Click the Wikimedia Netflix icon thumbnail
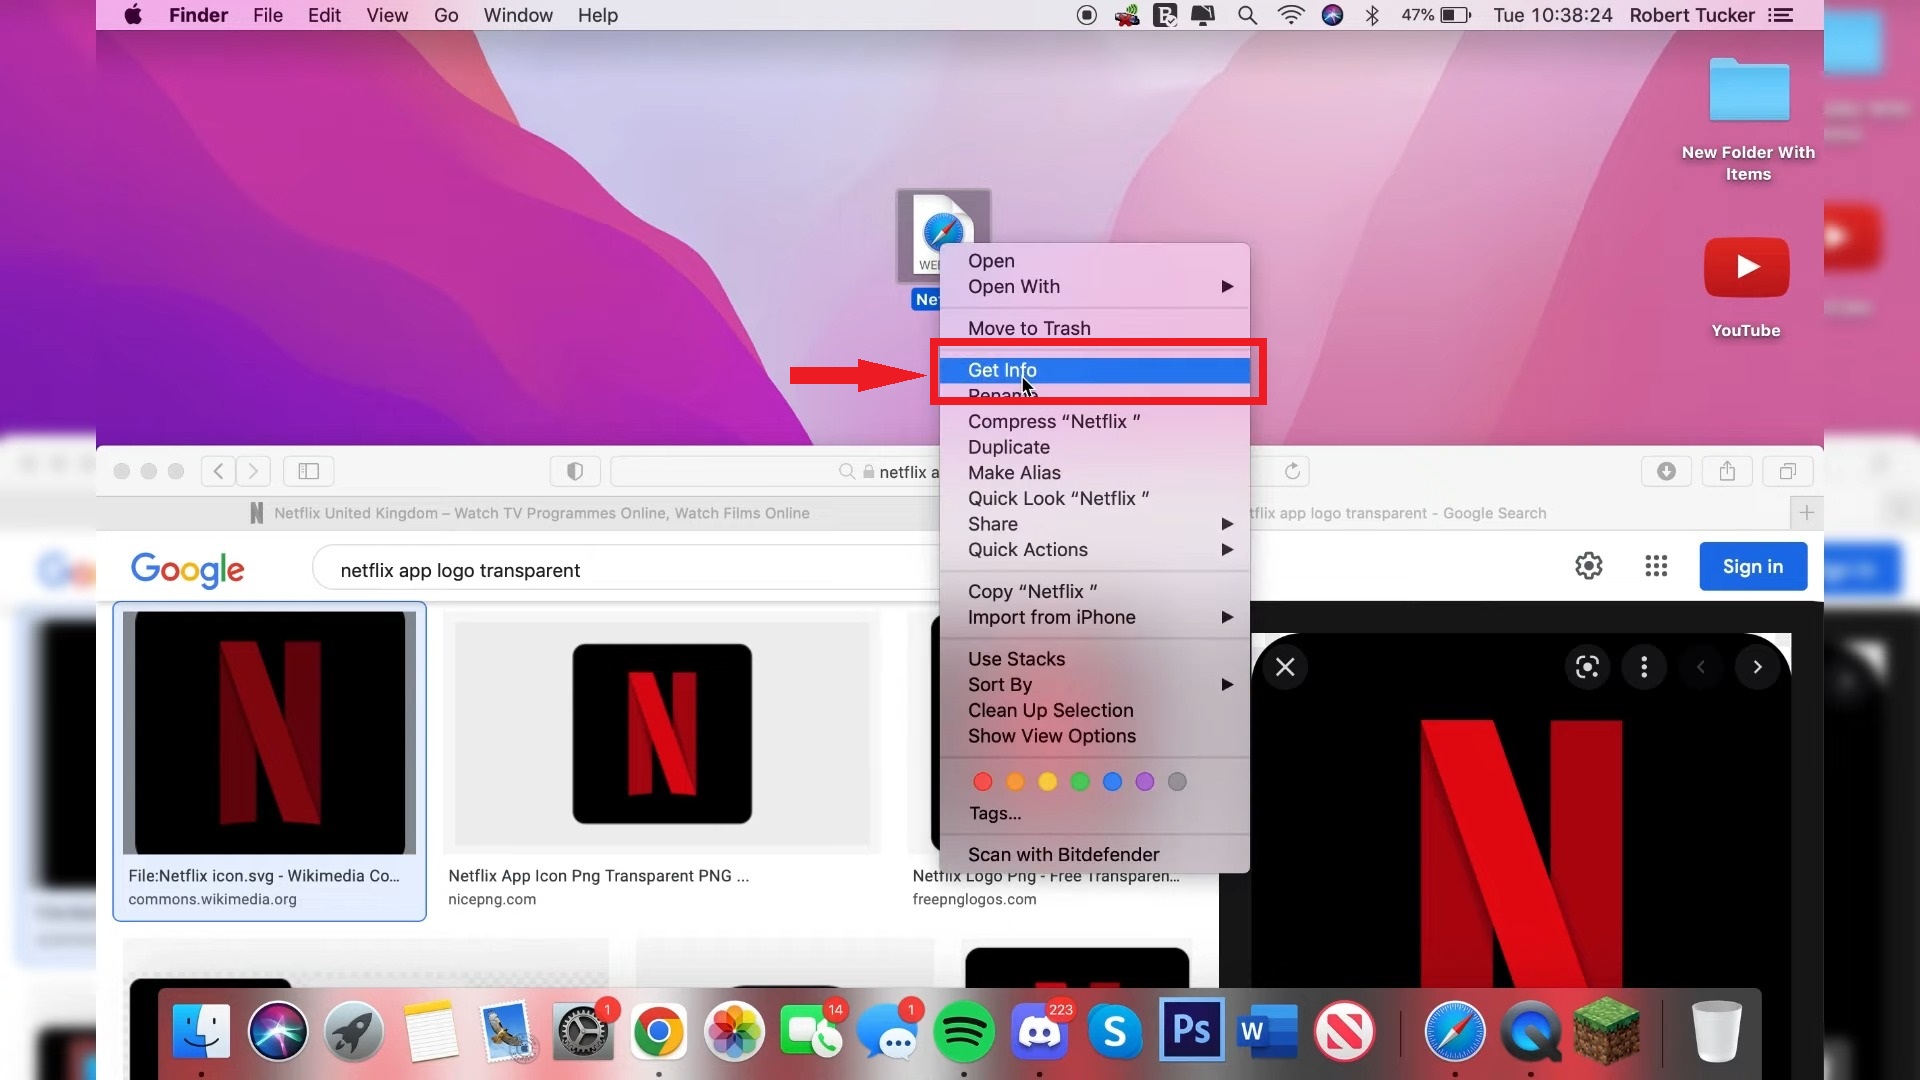Viewport: 1920px width, 1080px height. point(269,733)
